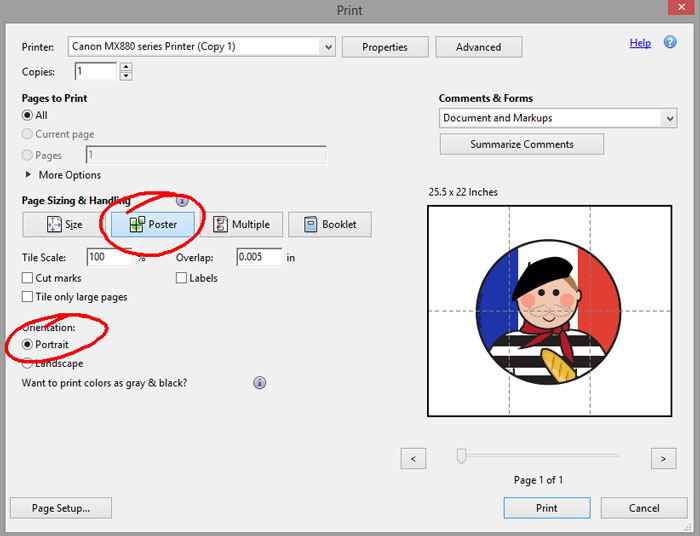The width and height of the screenshot is (700, 536).
Task: Click the '25.5 x 22 Inches' size label
Action: click(x=463, y=192)
